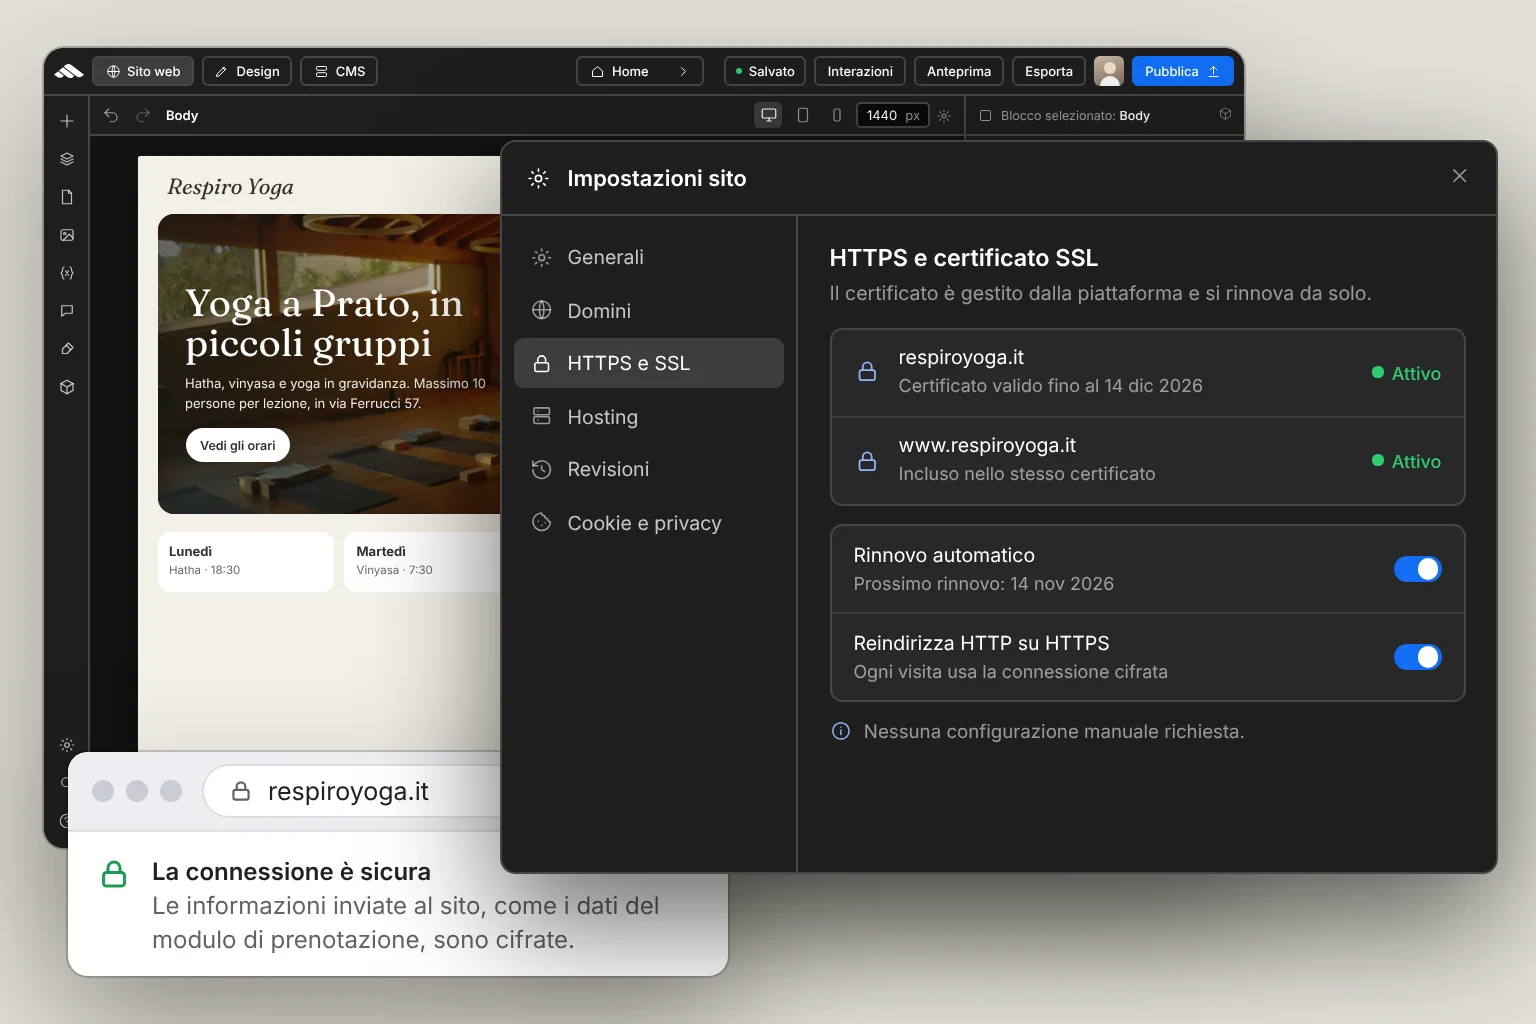Image resolution: width=1536 pixels, height=1024 pixels.
Task: Open the comments speech bubble icon
Action: coord(67,311)
